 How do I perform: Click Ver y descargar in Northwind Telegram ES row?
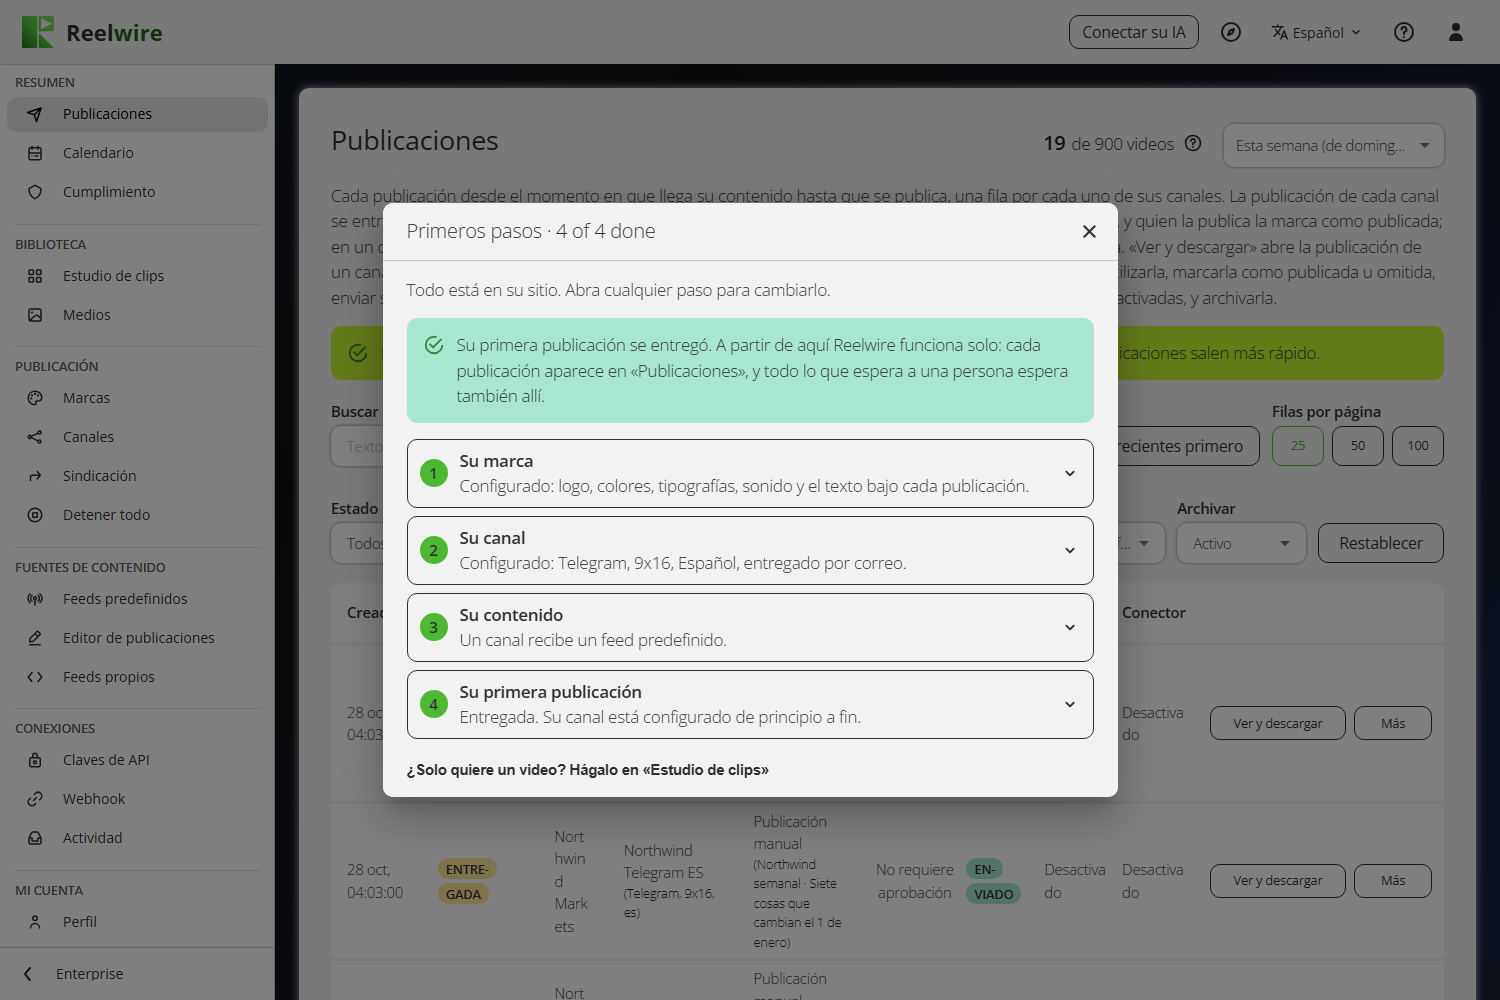[1278, 881]
